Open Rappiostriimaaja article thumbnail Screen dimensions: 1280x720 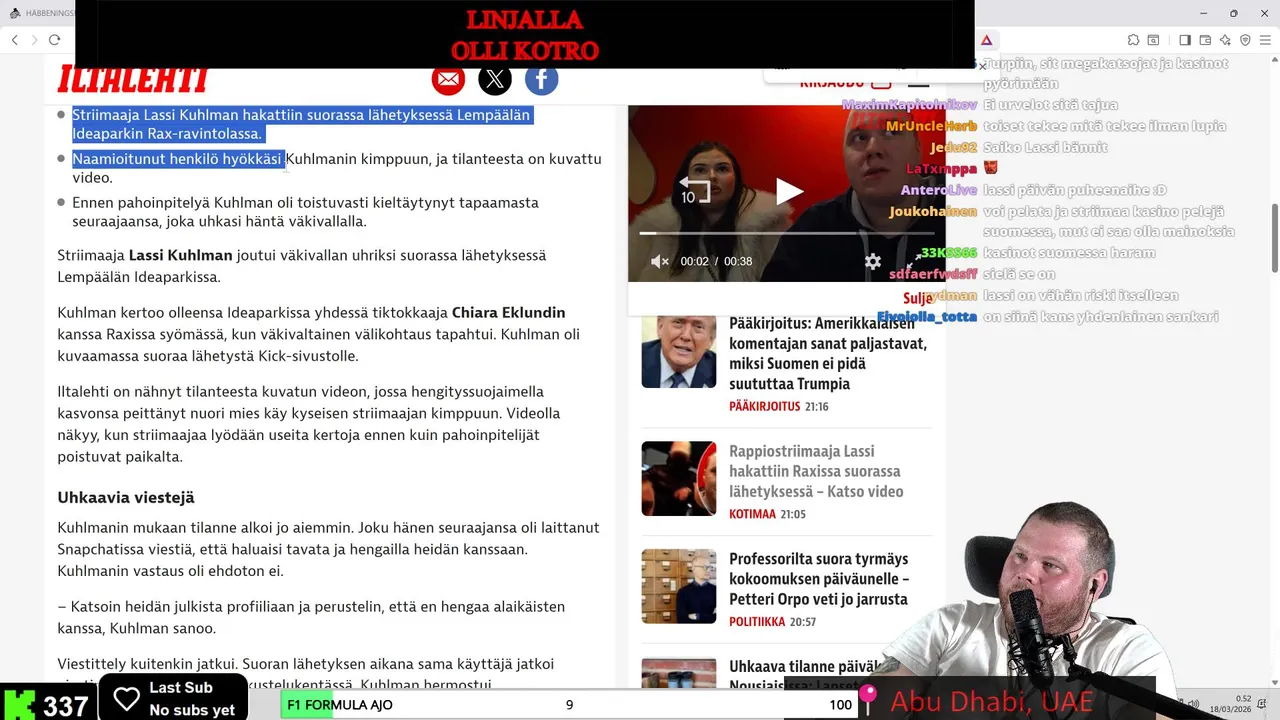(x=679, y=479)
